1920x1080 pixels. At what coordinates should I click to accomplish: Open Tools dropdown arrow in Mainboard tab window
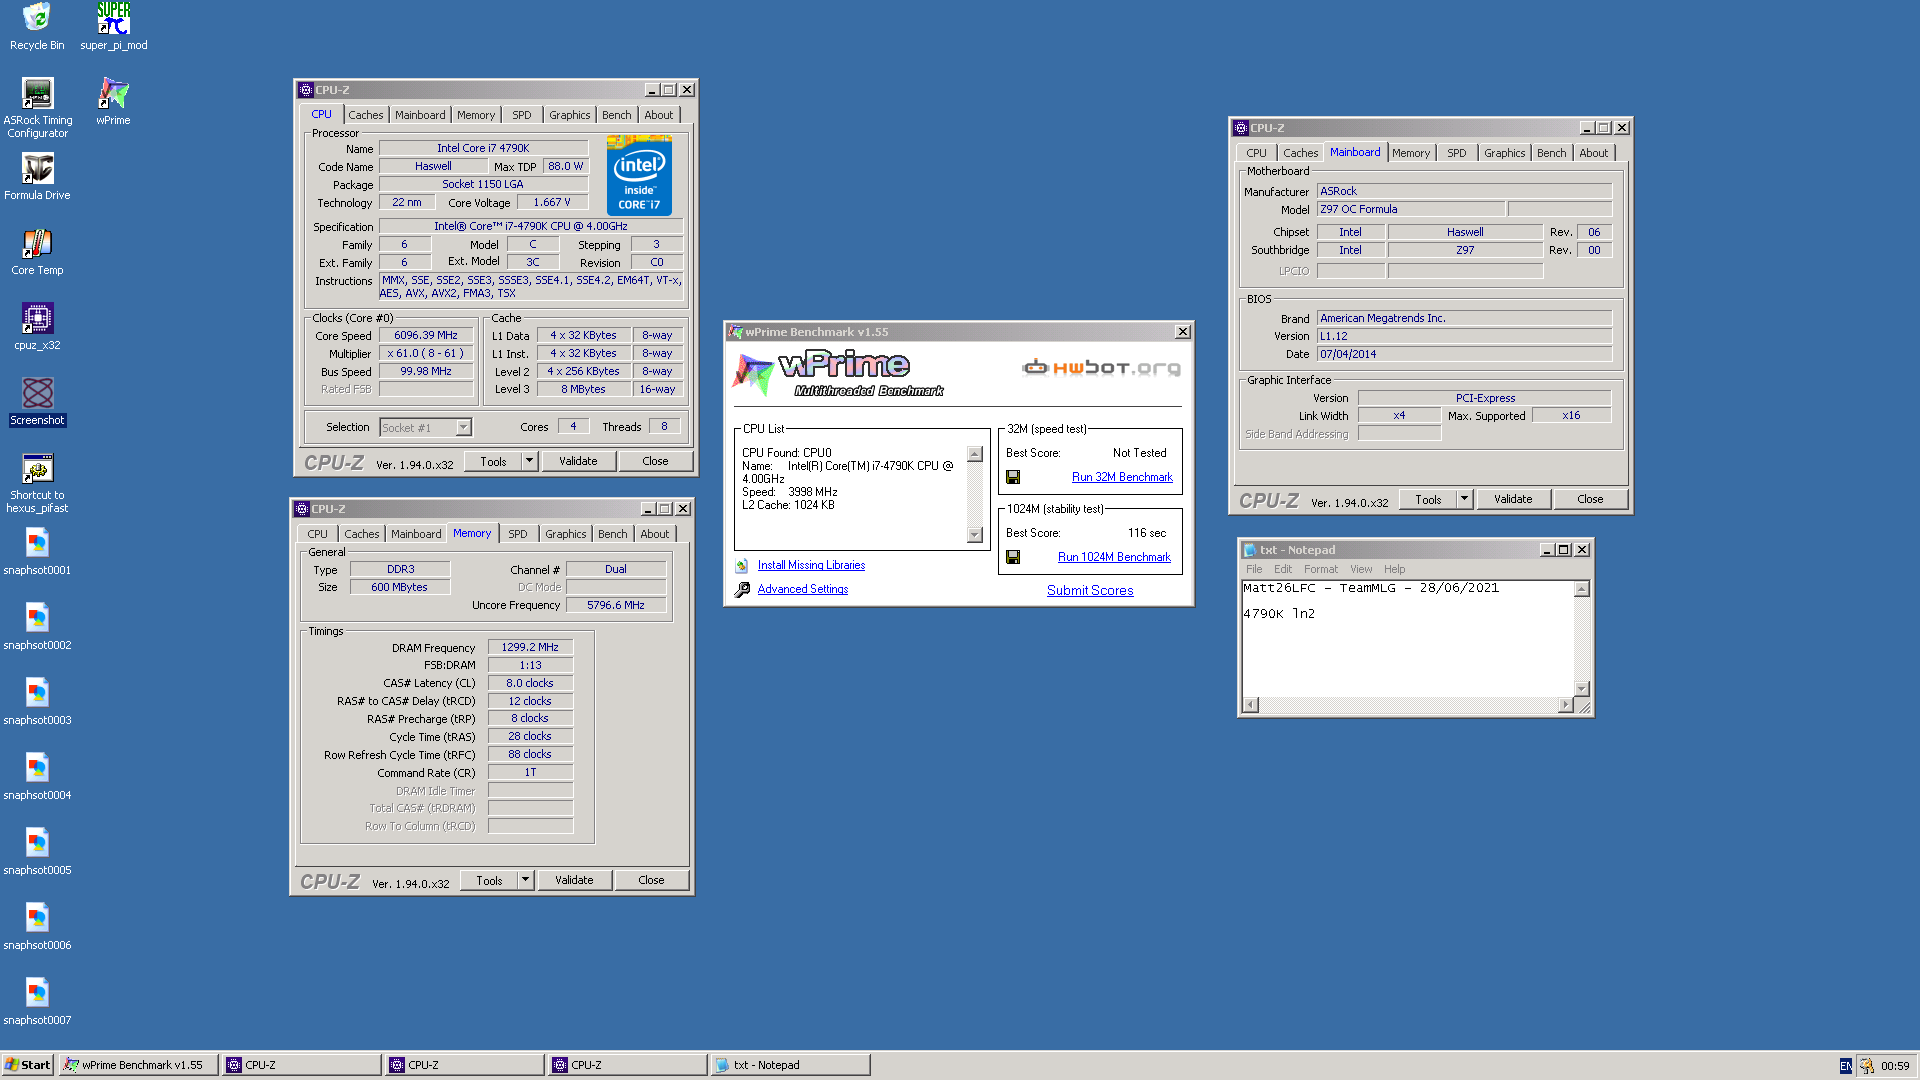click(x=1464, y=499)
